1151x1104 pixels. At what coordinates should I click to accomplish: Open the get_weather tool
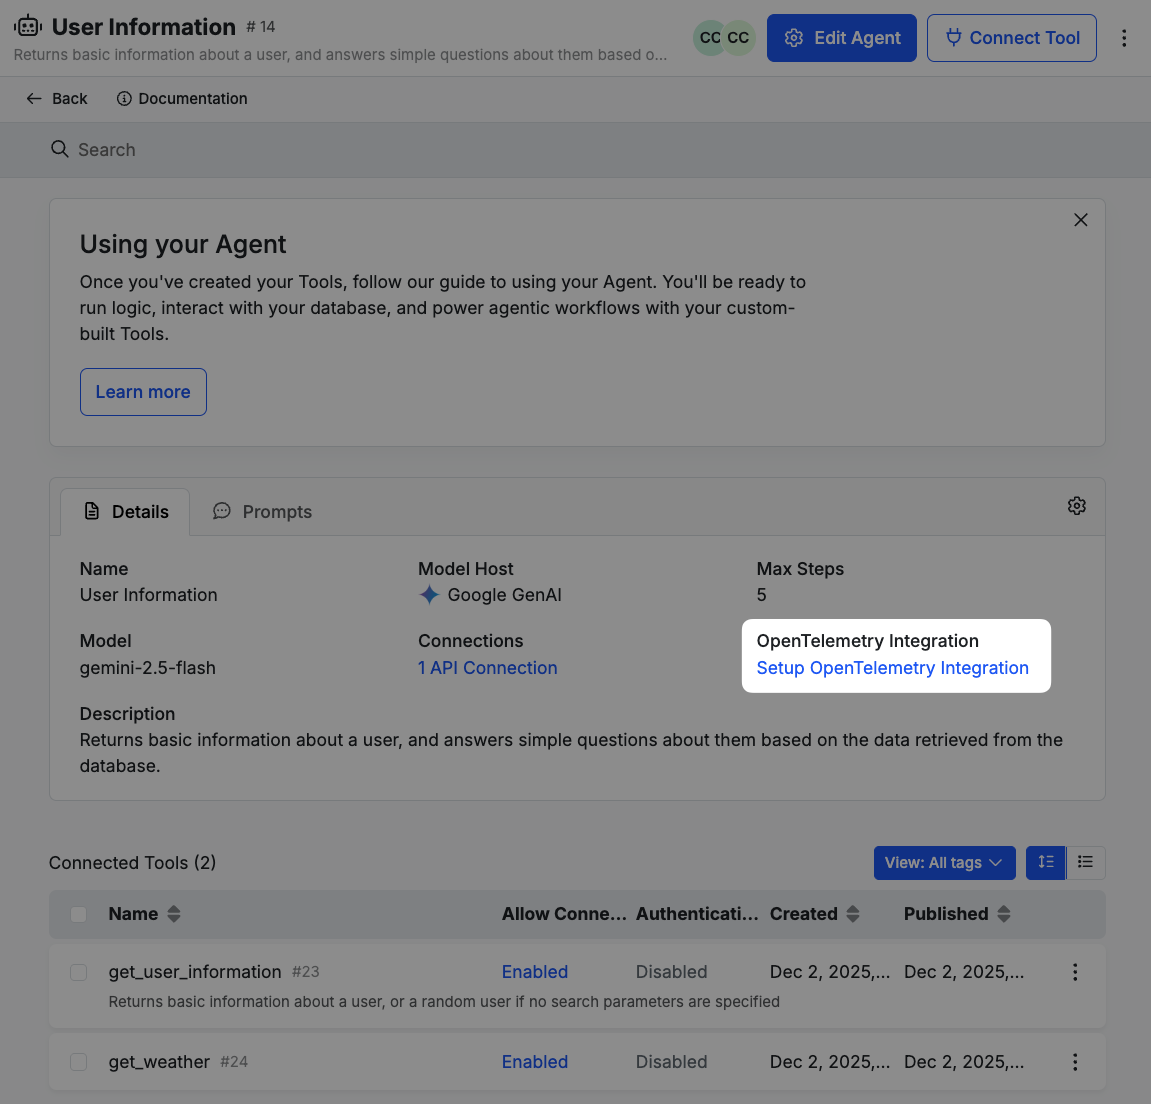159,1062
